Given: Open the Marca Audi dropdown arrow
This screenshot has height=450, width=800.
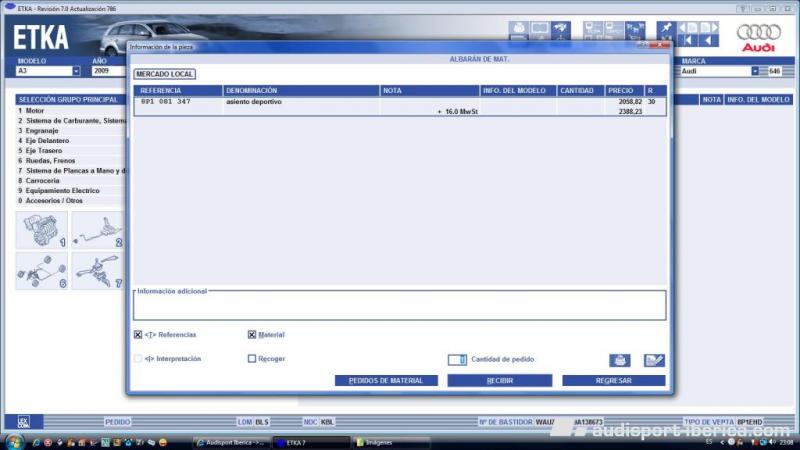Looking at the screenshot, I should point(755,71).
